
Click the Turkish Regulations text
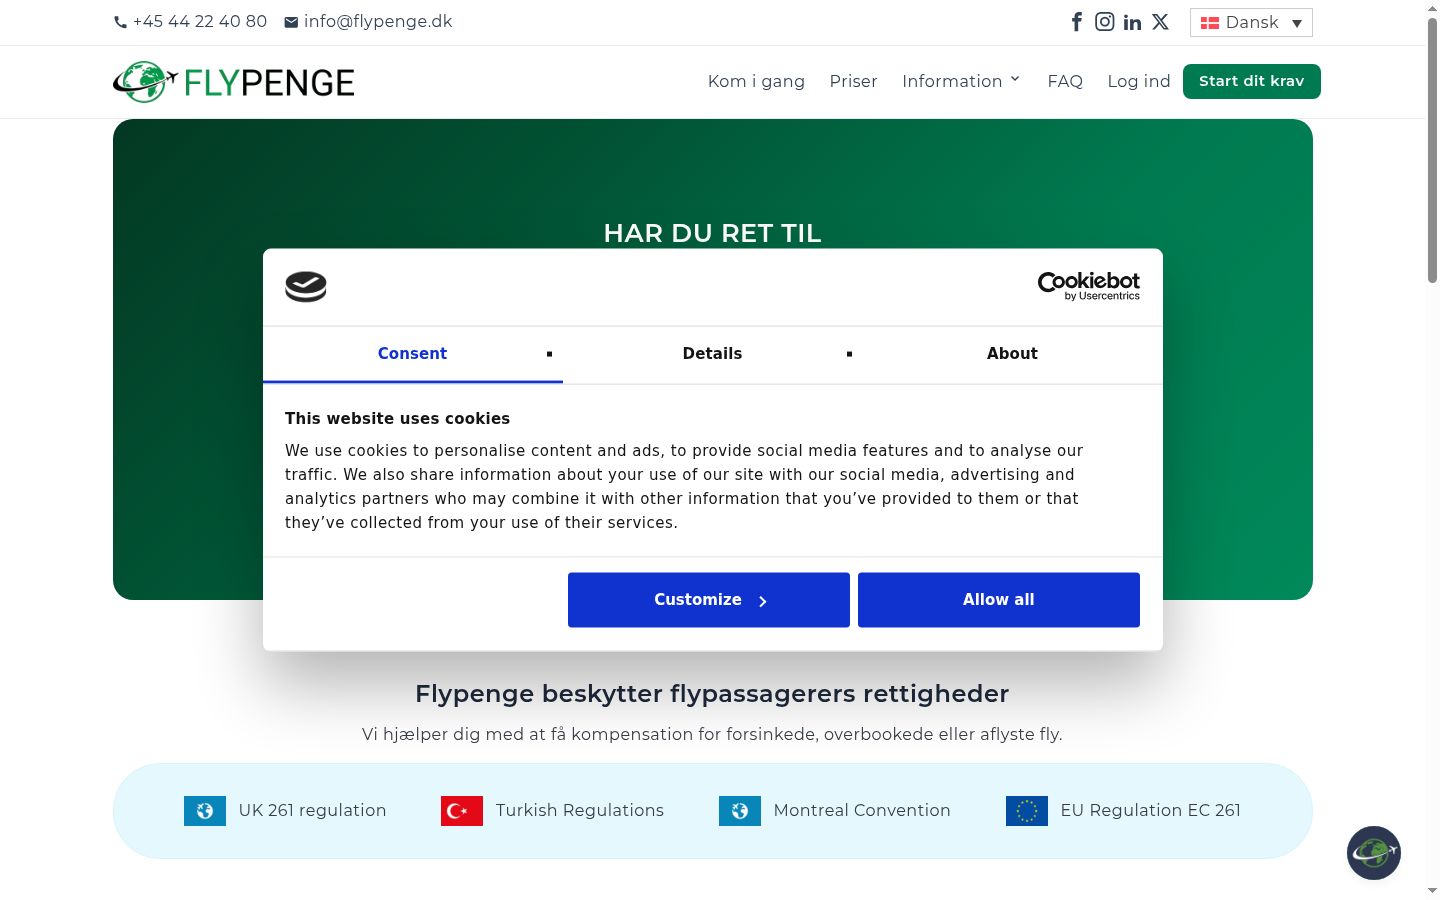[580, 811]
